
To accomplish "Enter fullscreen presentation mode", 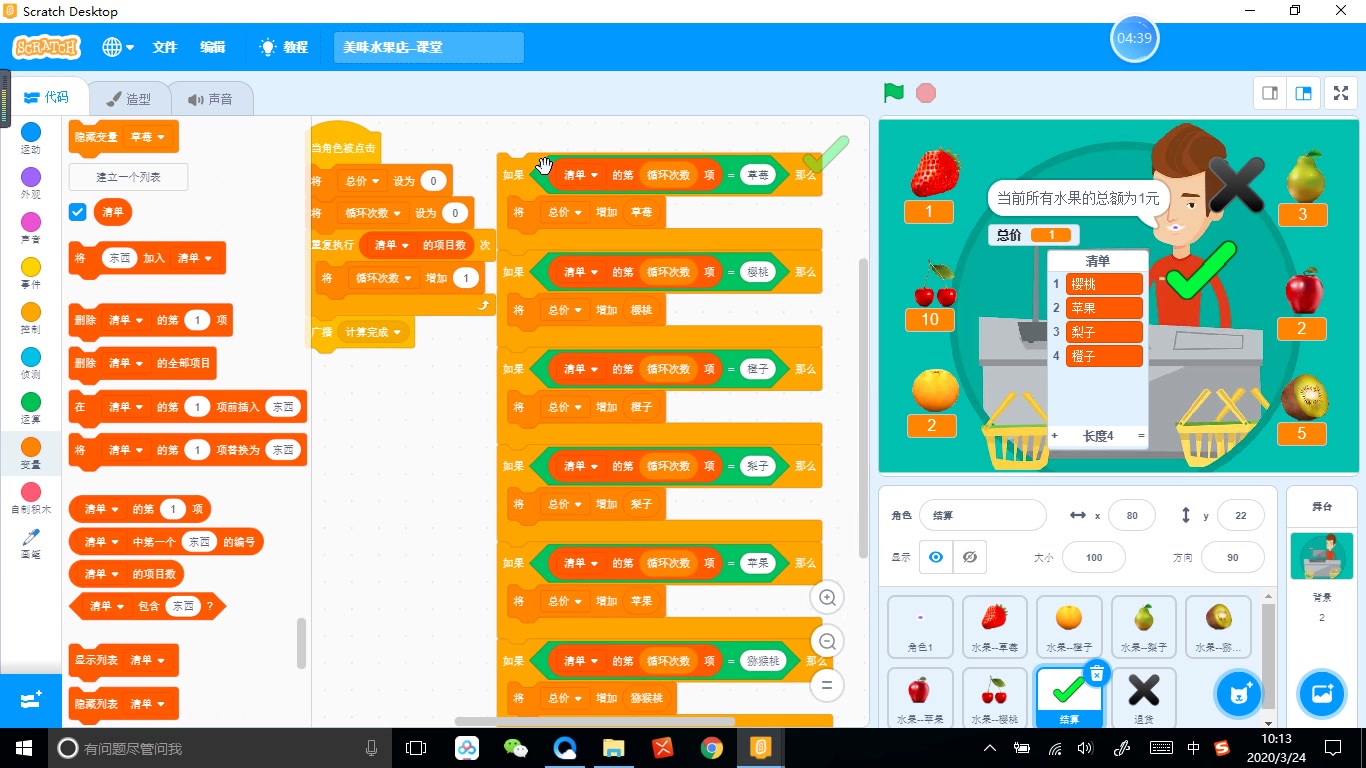I will coord(1340,92).
